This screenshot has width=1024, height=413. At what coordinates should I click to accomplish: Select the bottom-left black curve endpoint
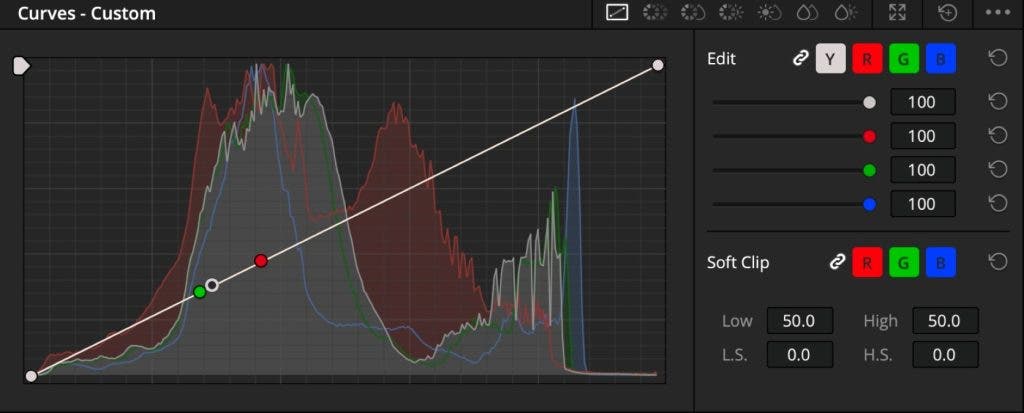click(31, 376)
